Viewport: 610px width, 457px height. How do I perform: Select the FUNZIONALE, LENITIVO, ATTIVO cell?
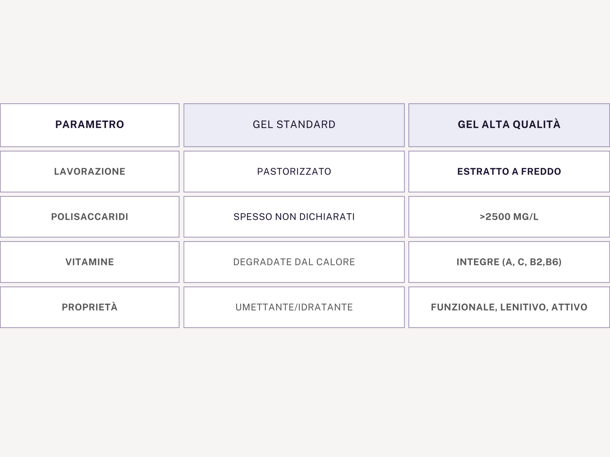click(x=509, y=307)
